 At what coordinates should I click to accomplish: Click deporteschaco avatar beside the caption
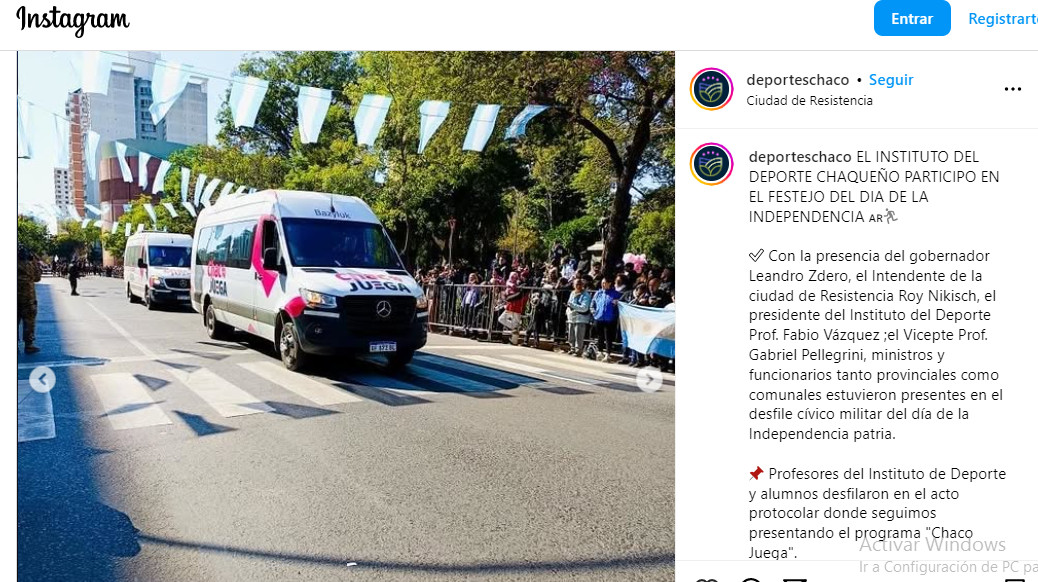pyautogui.click(x=711, y=164)
